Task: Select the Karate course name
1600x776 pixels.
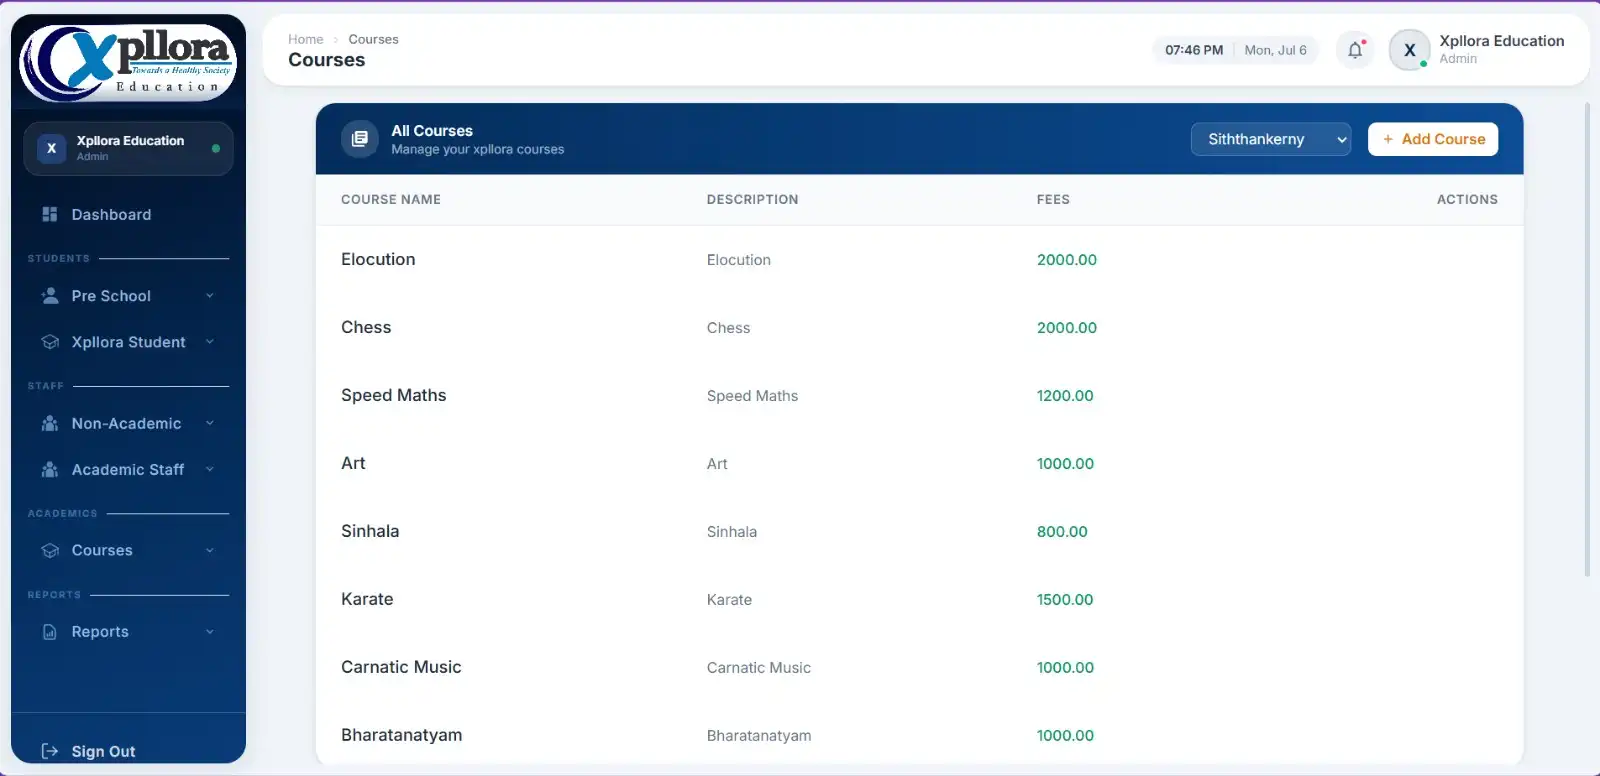Action: (x=367, y=599)
